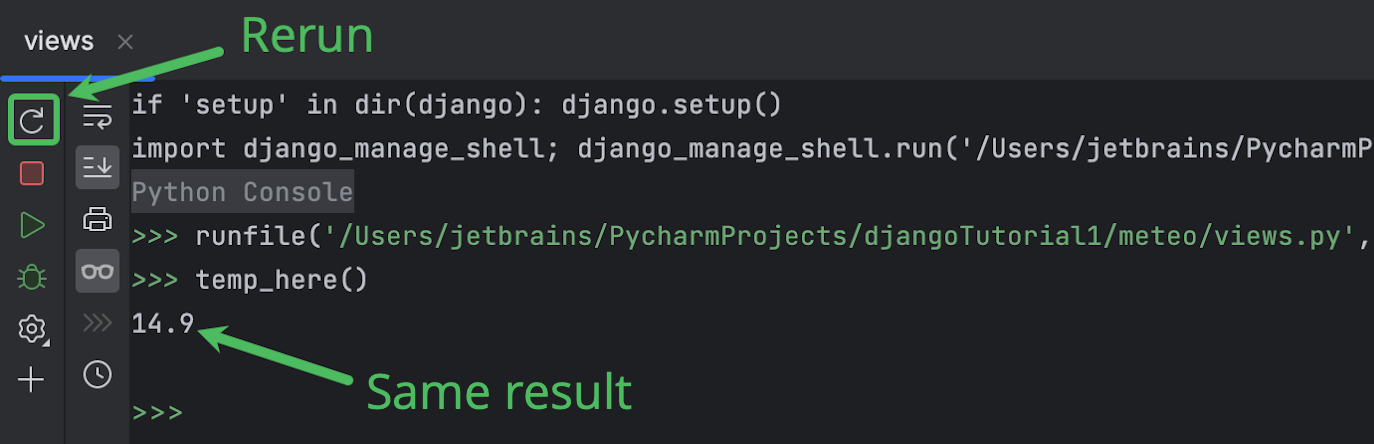Click the temp_here() command line

tap(282, 280)
